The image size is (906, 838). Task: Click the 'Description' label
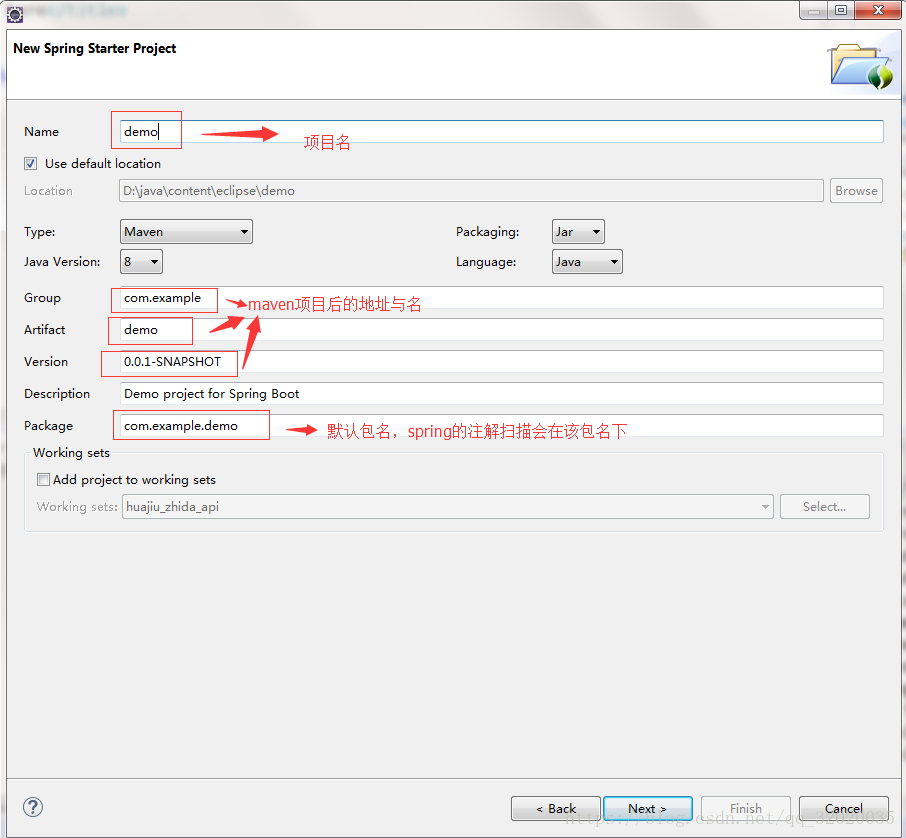[x=57, y=394]
